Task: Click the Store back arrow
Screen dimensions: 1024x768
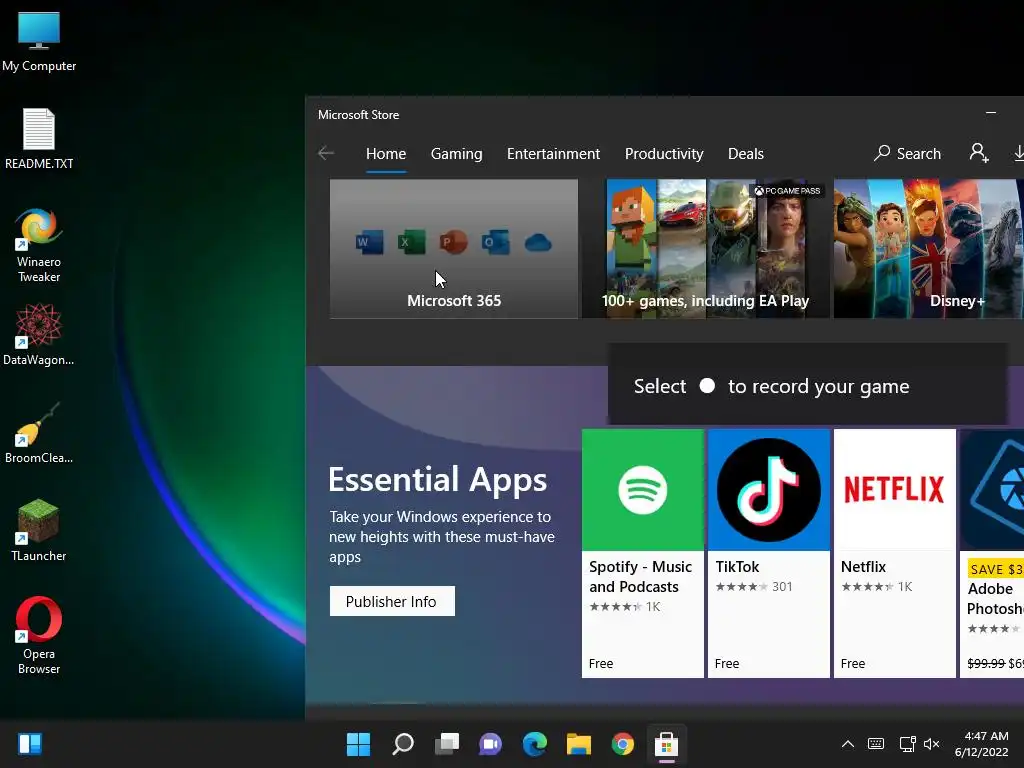Action: click(x=326, y=153)
